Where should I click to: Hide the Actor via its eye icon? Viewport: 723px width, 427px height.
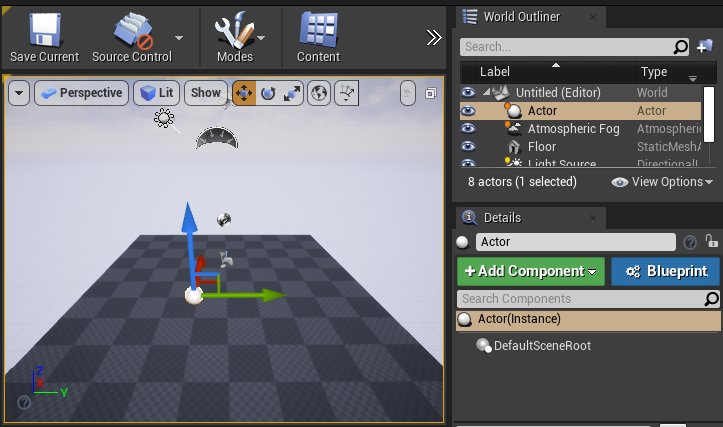click(x=467, y=111)
